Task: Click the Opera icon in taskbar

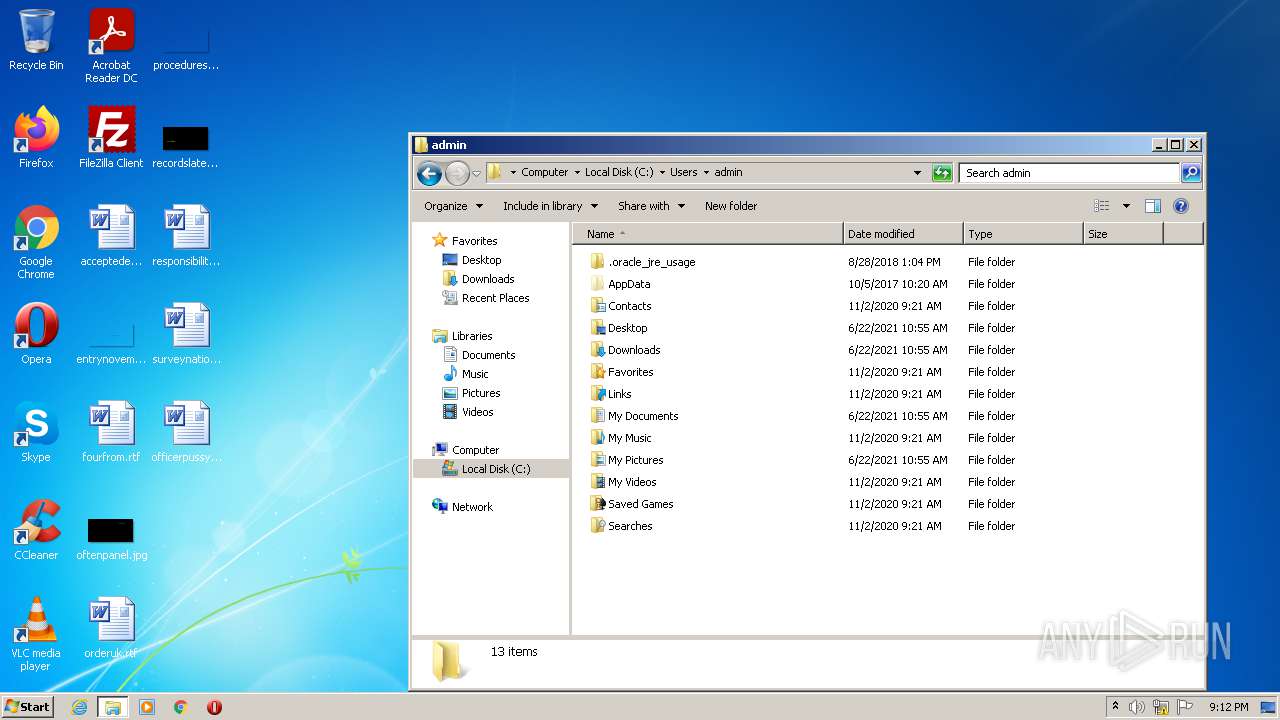Action: click(214, 707)
